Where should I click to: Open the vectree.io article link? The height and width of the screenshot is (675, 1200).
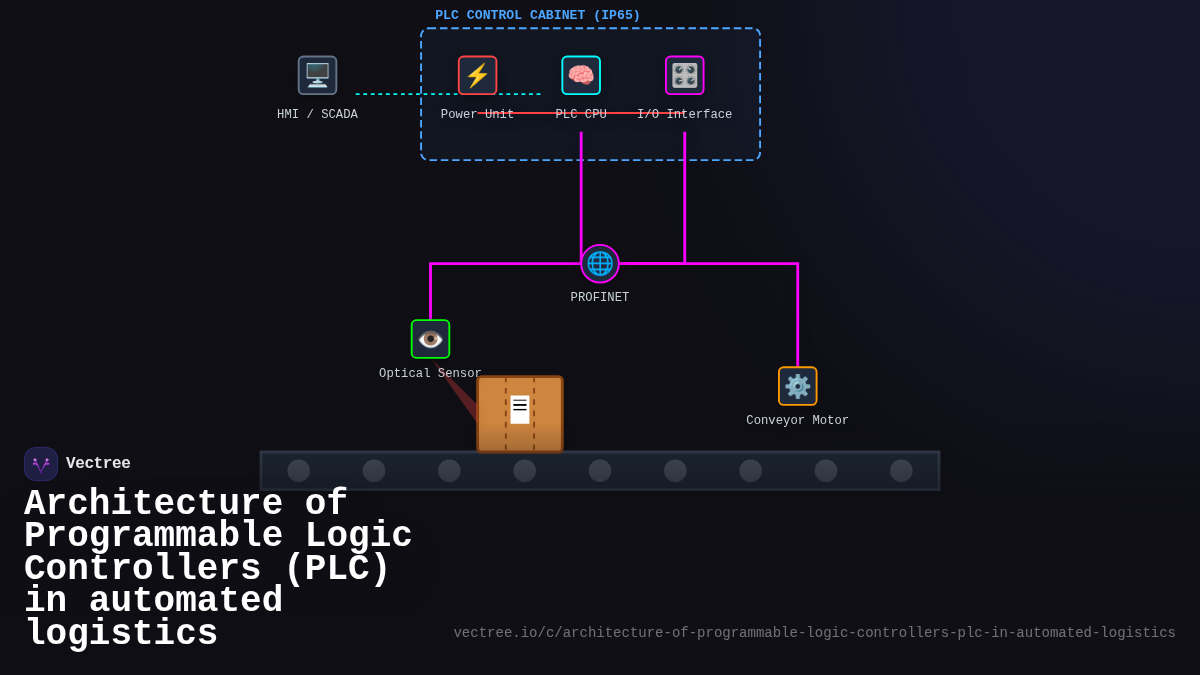click(x=815, y=632)
